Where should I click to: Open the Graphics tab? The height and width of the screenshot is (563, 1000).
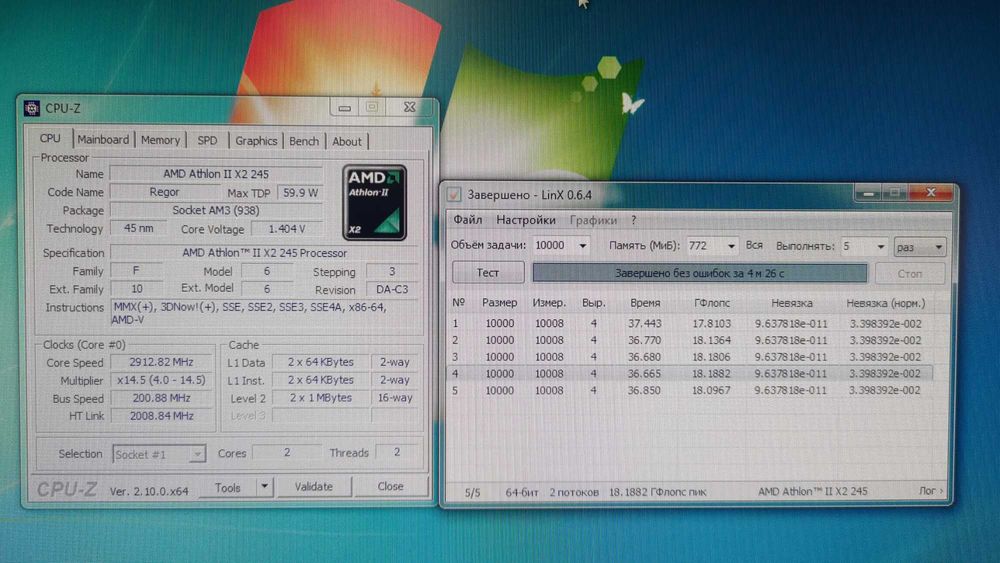256,141
